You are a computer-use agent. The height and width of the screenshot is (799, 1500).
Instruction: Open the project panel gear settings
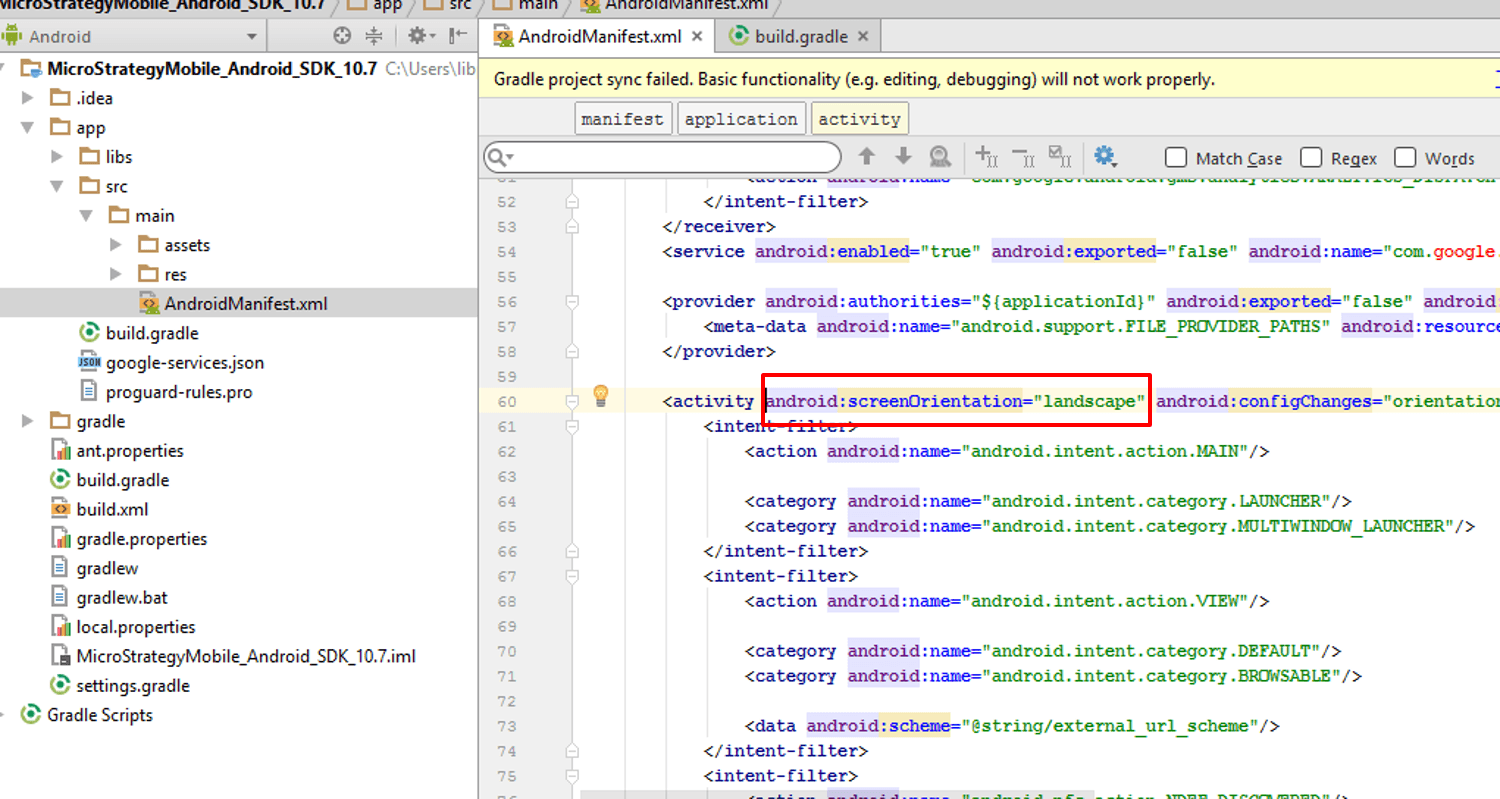point(417,36)
